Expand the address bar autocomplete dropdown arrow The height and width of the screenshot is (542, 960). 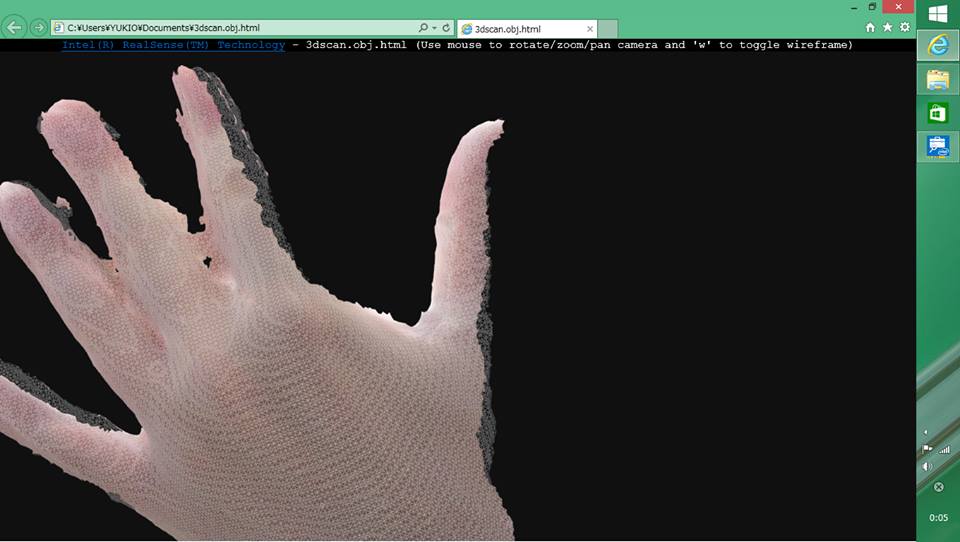coord(434,28)
